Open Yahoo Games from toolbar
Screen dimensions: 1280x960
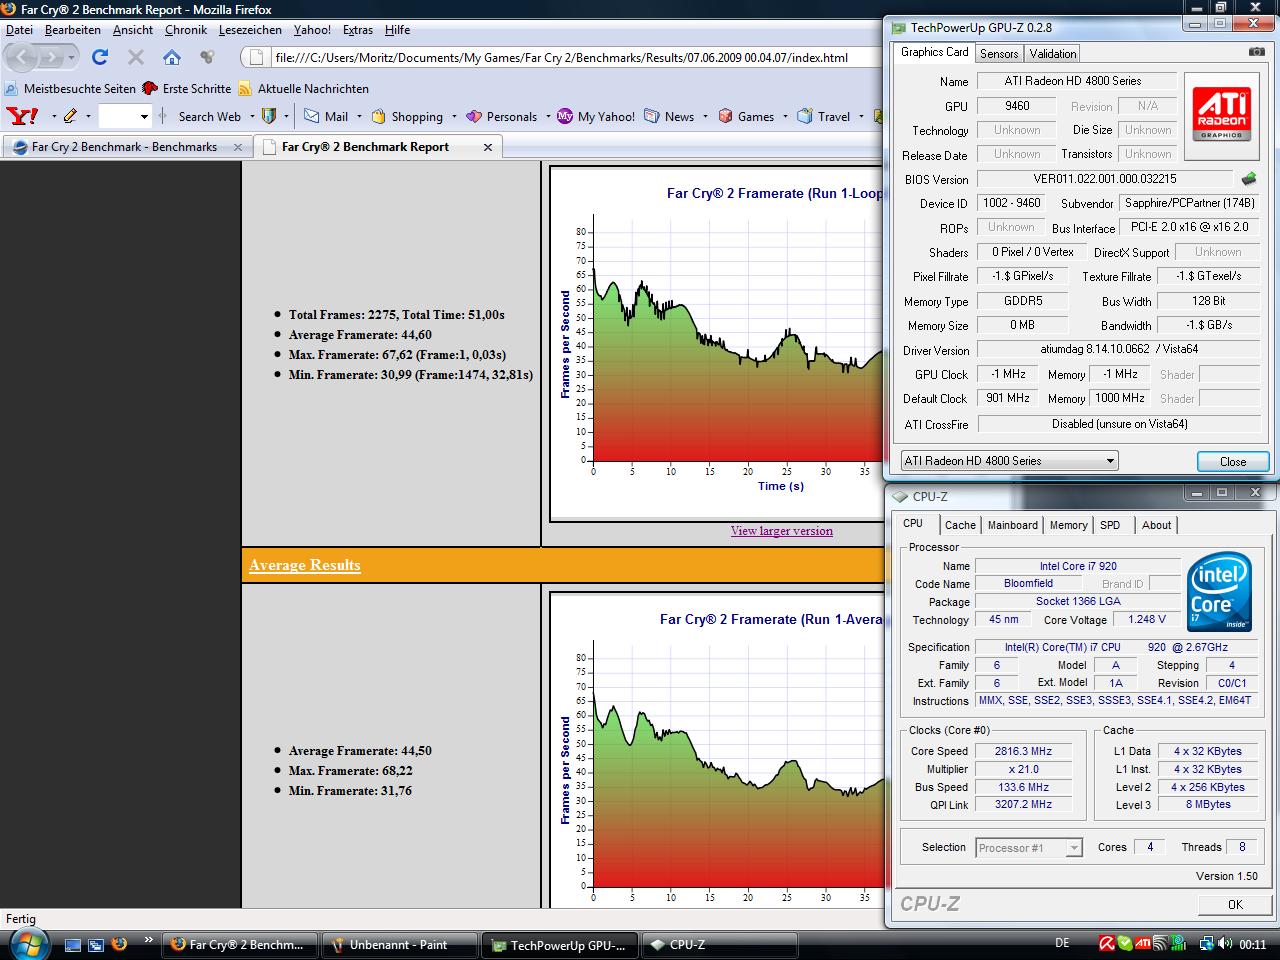click(746, 116)
